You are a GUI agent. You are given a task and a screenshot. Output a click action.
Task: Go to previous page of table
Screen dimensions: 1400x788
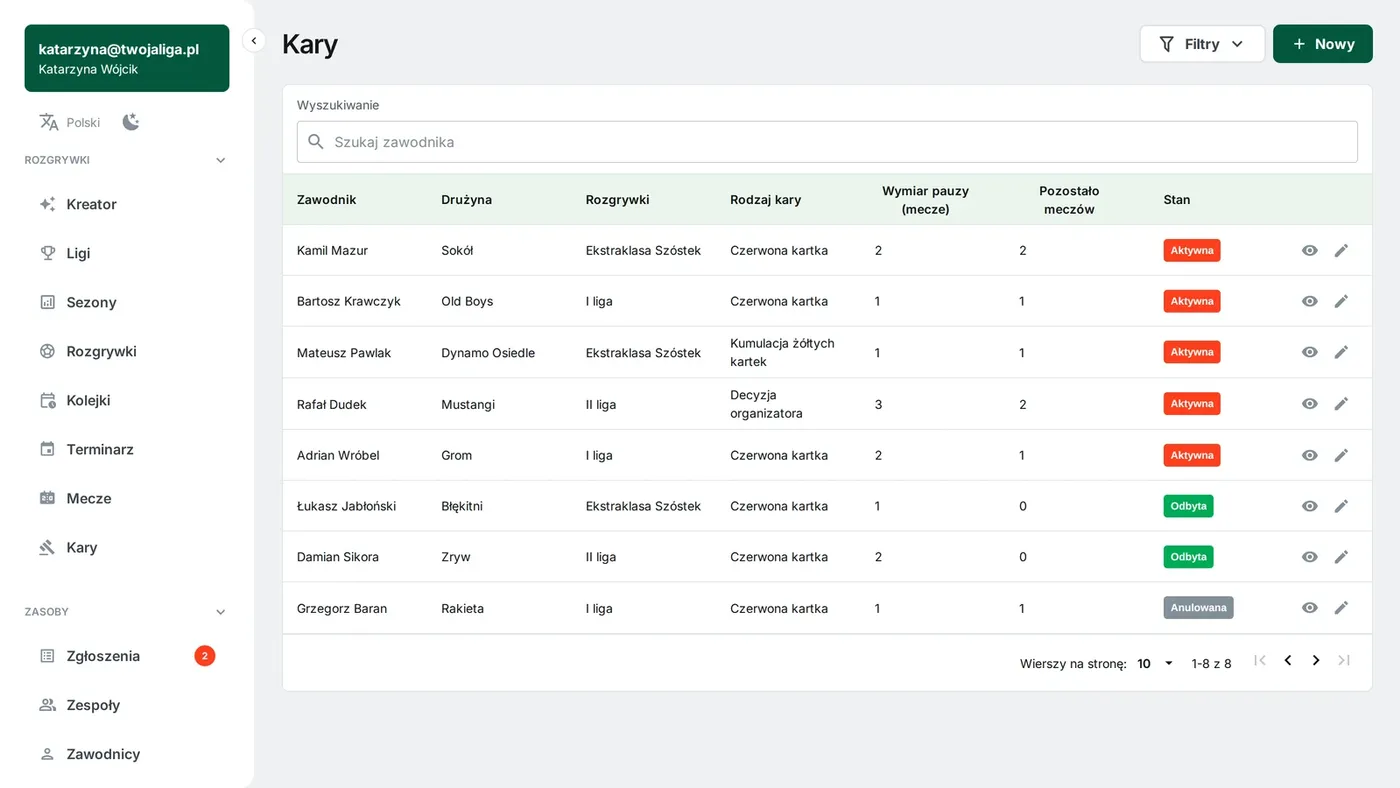(x=1288, y=661)
